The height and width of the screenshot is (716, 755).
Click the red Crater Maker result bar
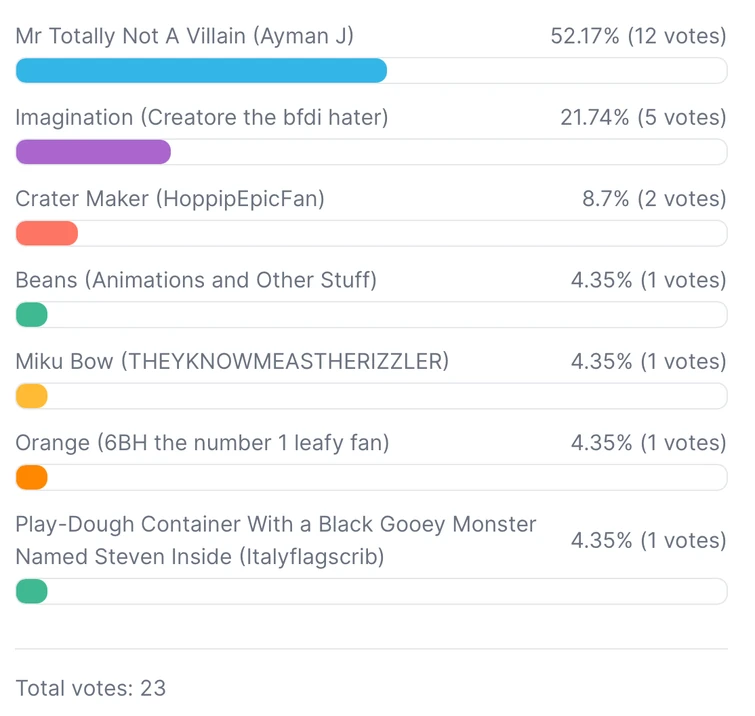47,233
